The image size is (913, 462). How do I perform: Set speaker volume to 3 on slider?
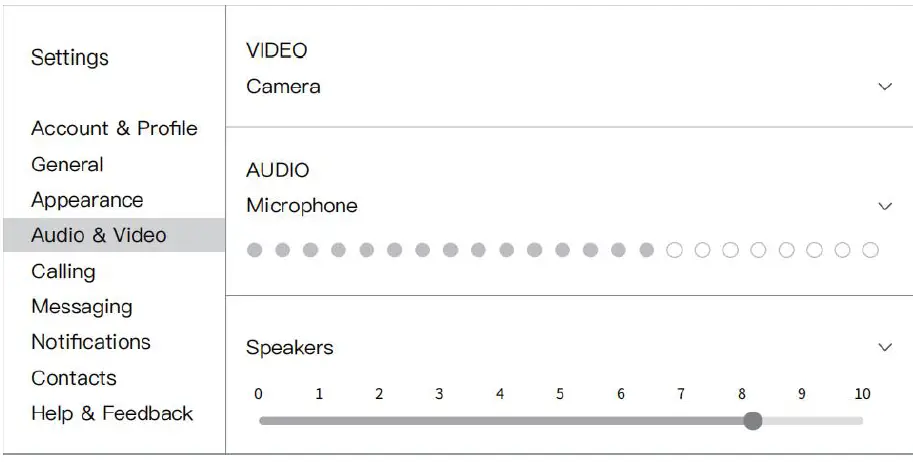click(x=439, y=421)
